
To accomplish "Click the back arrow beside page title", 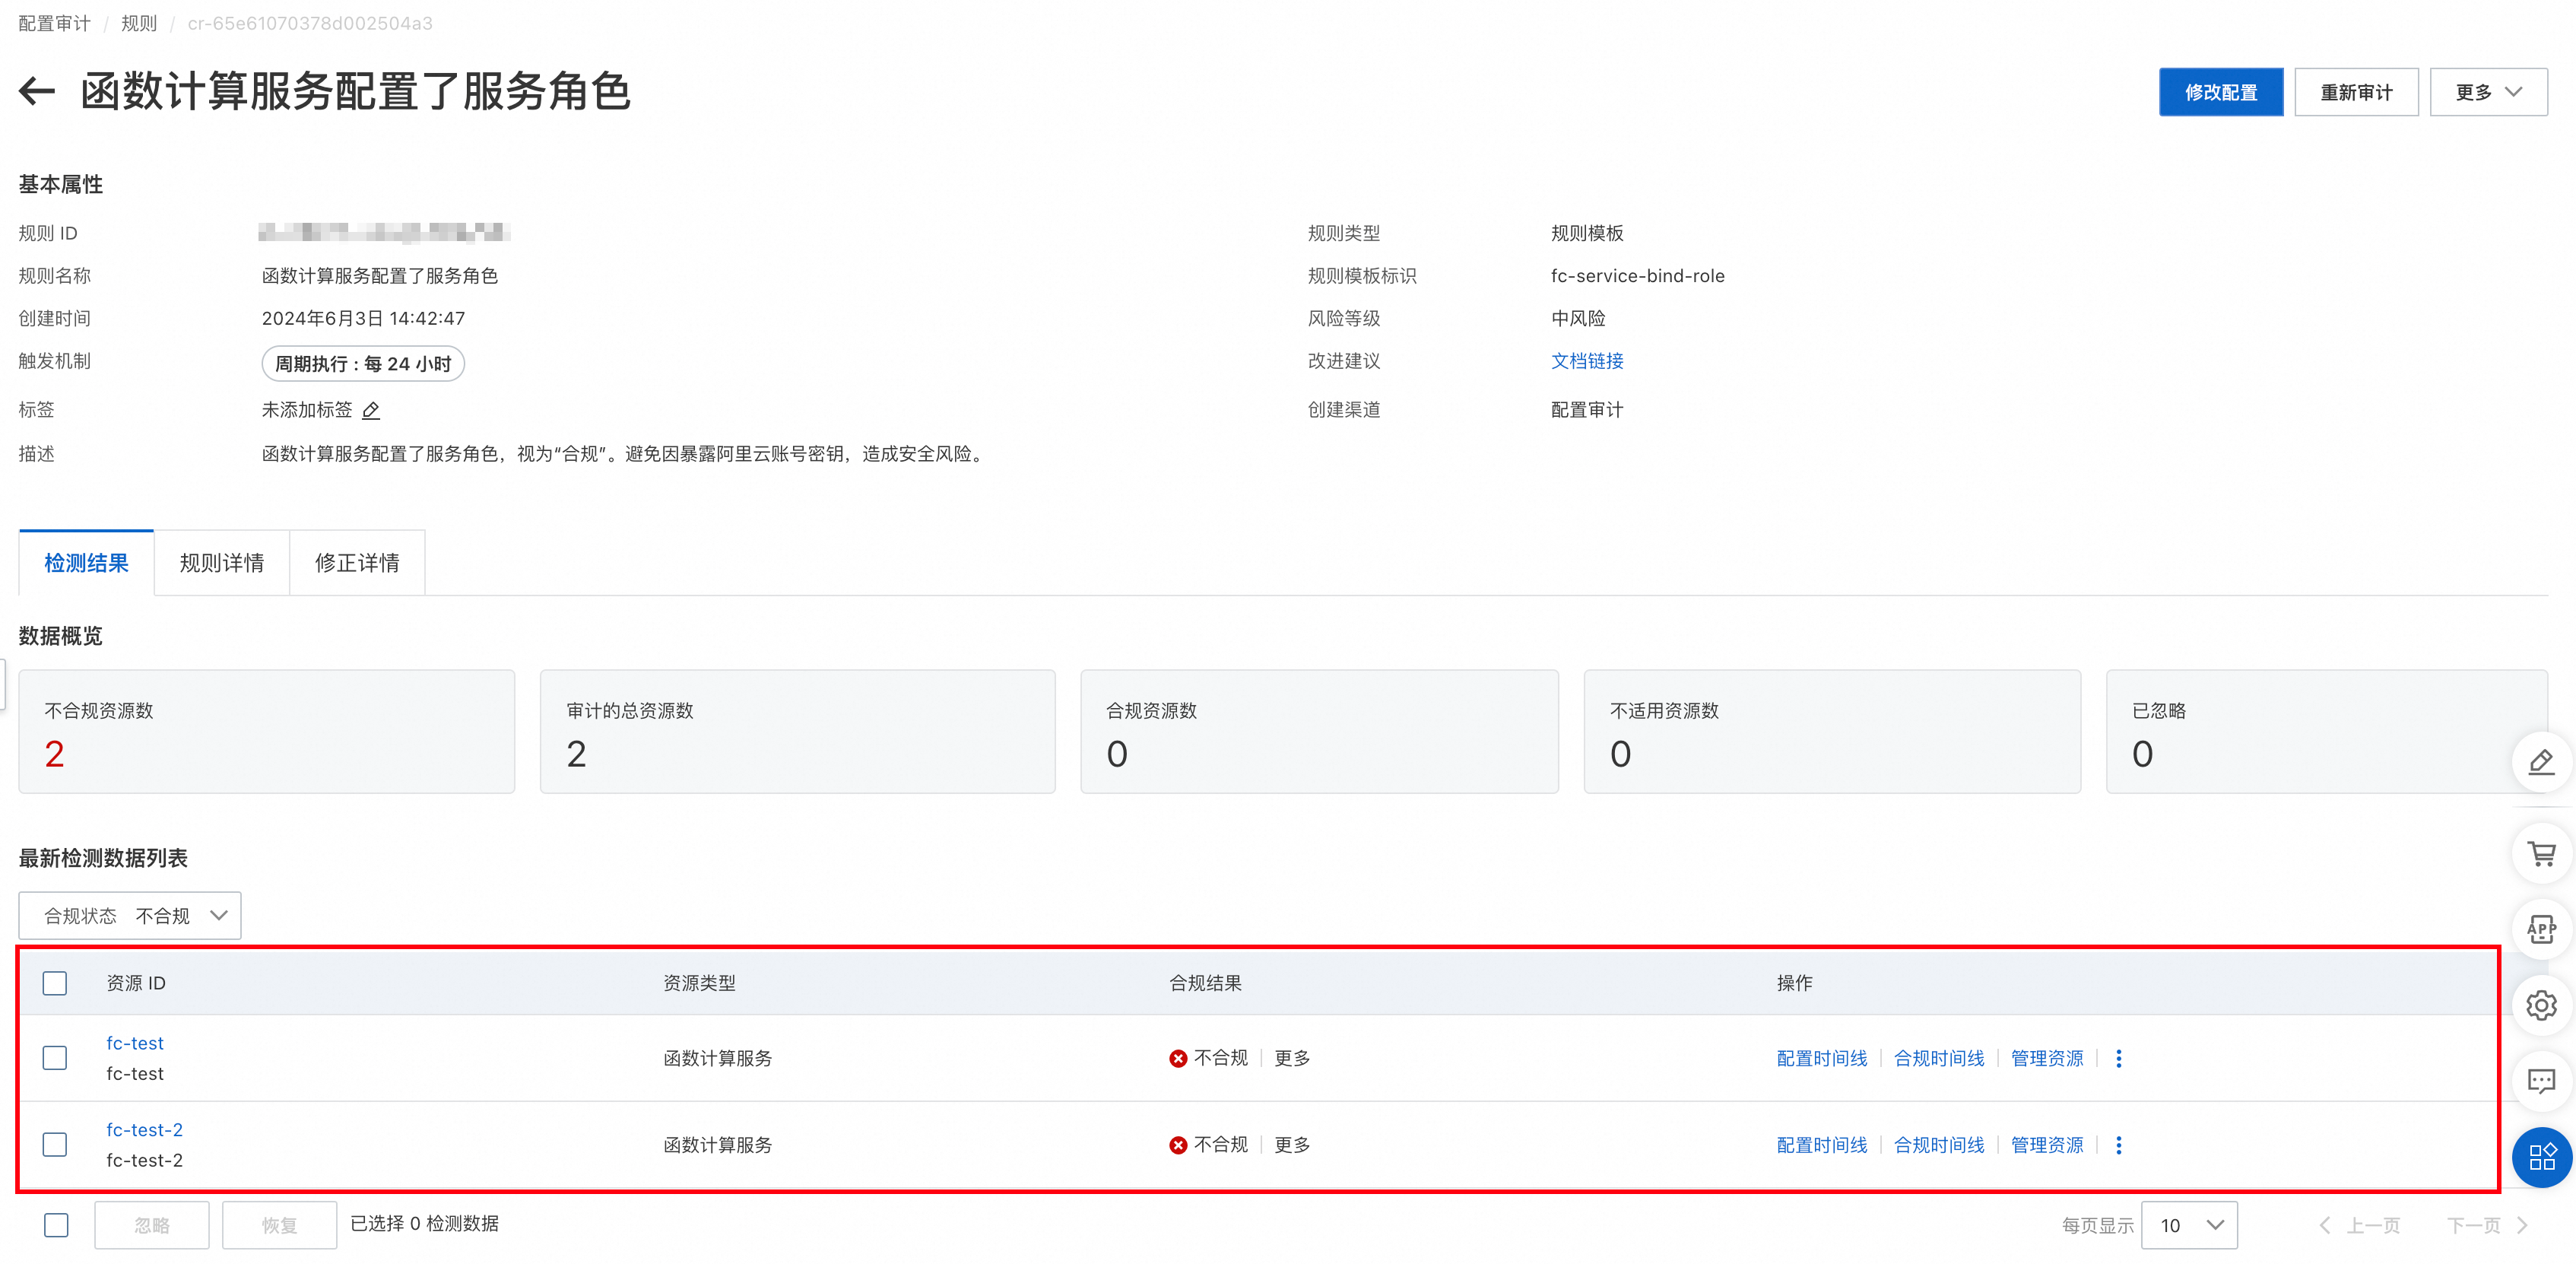I will click(37, 91).
